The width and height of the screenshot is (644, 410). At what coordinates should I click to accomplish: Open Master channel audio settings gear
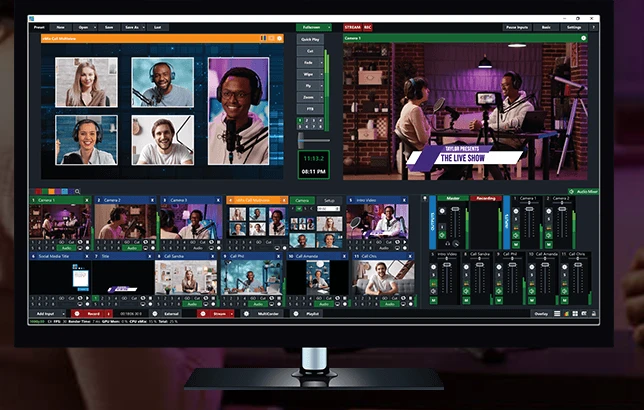coord(442,211)
